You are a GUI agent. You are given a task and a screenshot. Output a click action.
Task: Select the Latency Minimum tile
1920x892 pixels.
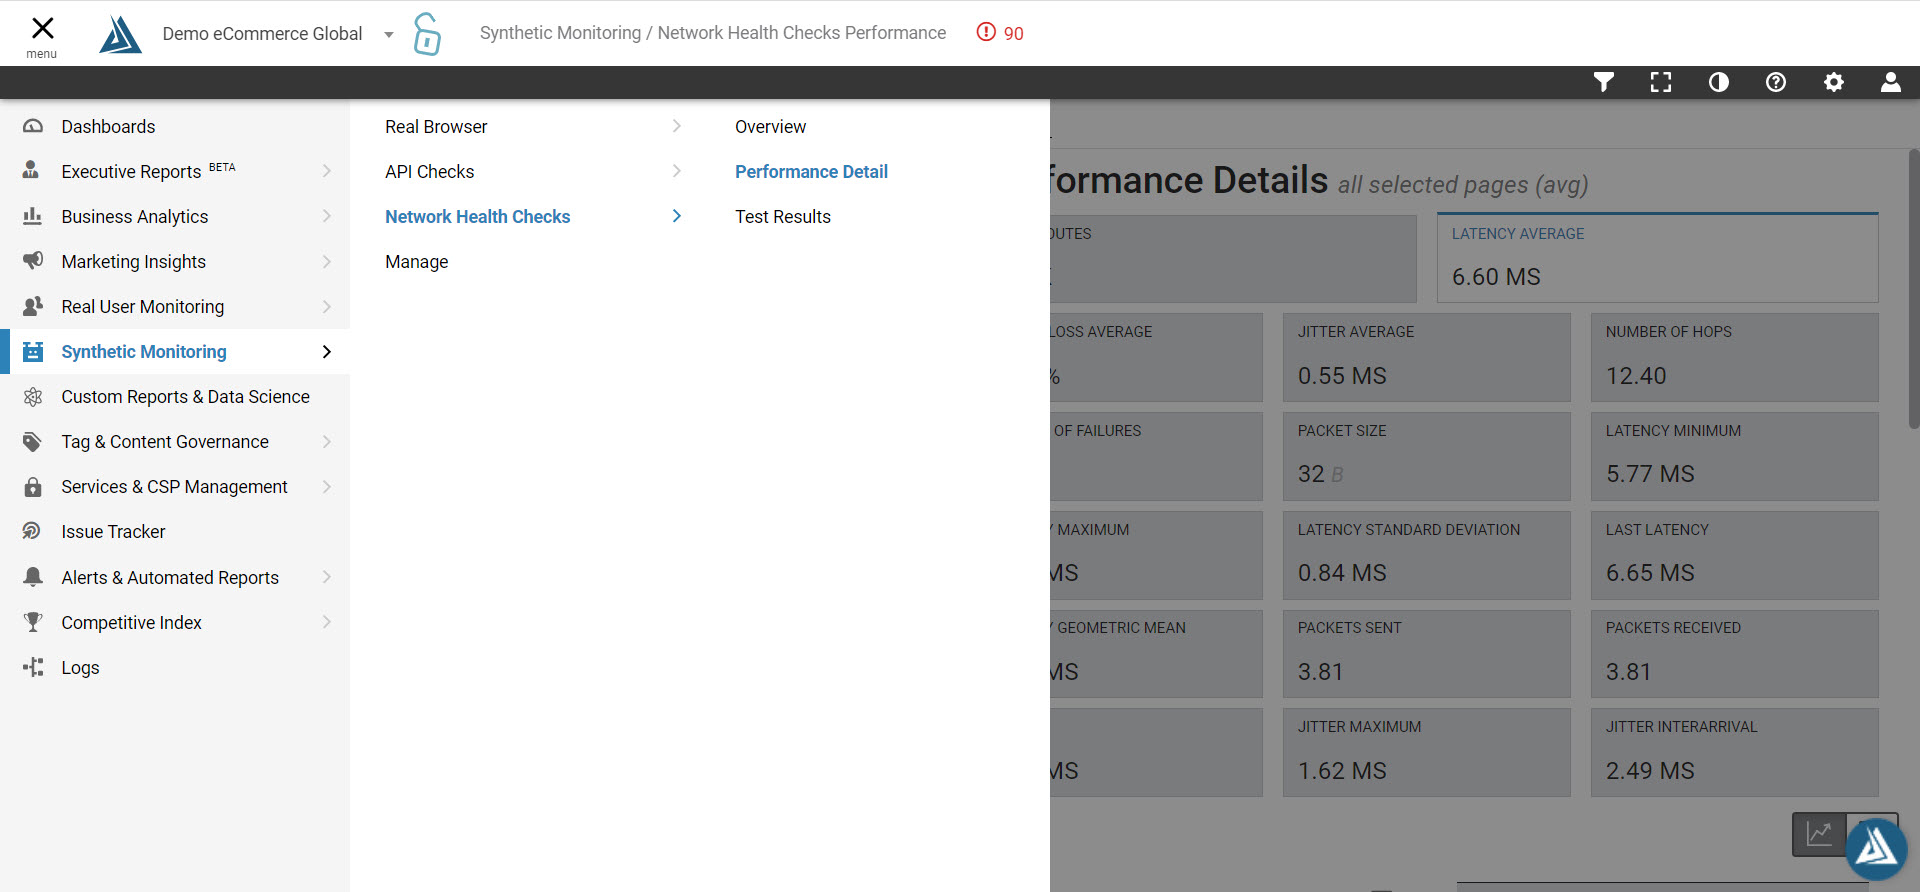(x=1735, y=456)
